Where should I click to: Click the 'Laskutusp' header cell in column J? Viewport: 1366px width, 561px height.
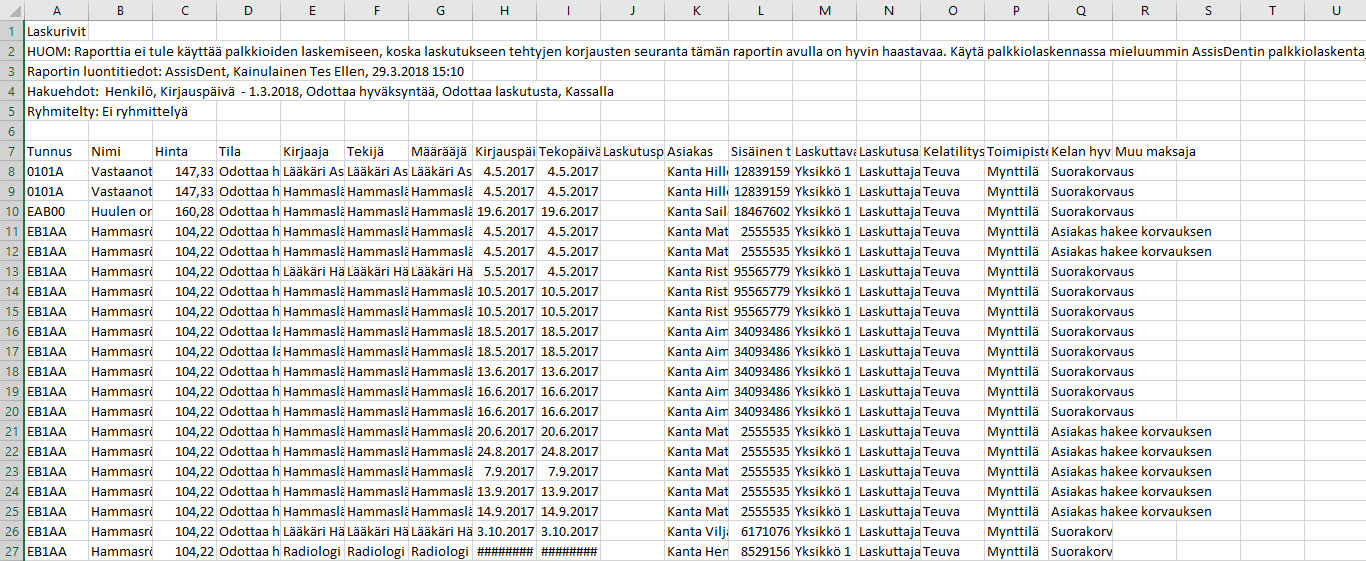(x=632, y=151)
